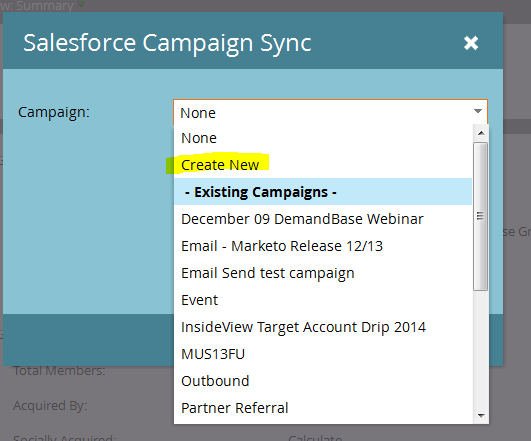Open the Campaign dropdown arrow
The width and height of the screenshot is (531, 441).
(478, 111)
